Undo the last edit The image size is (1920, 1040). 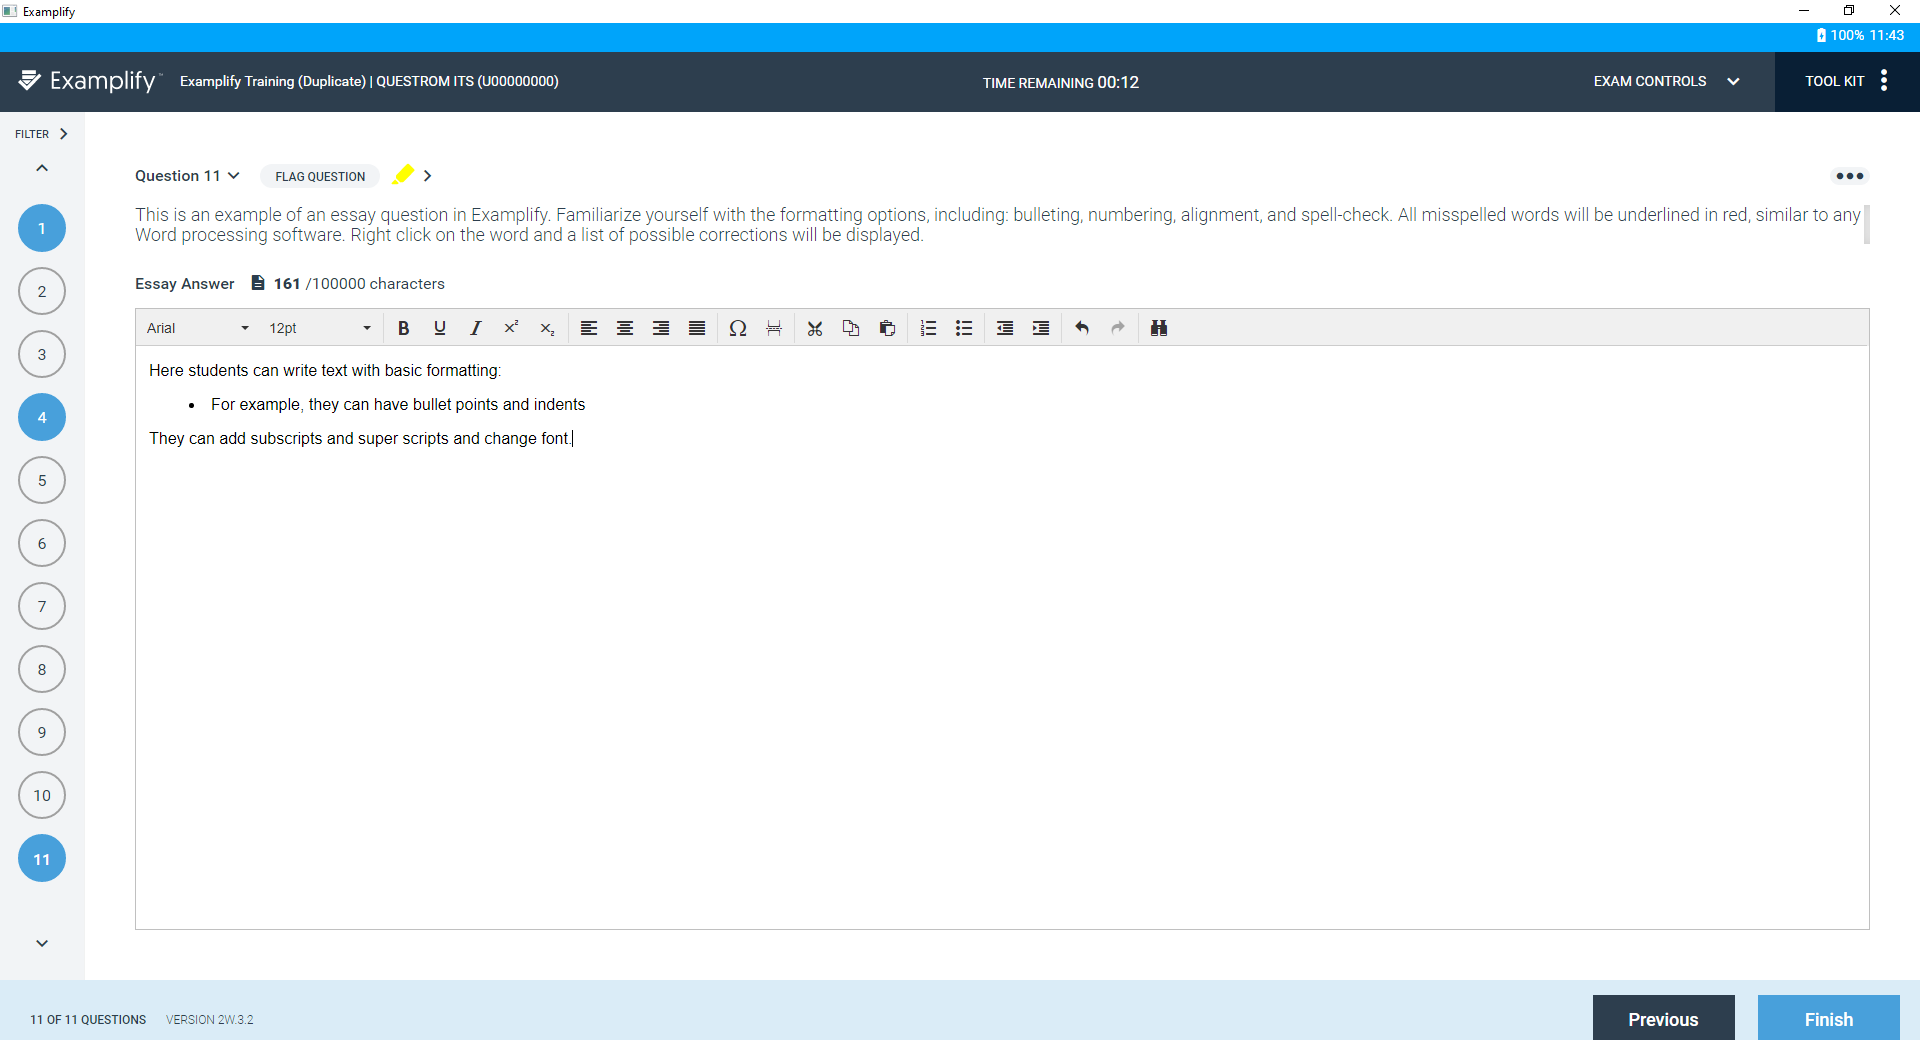click(x=1081, y=328)
